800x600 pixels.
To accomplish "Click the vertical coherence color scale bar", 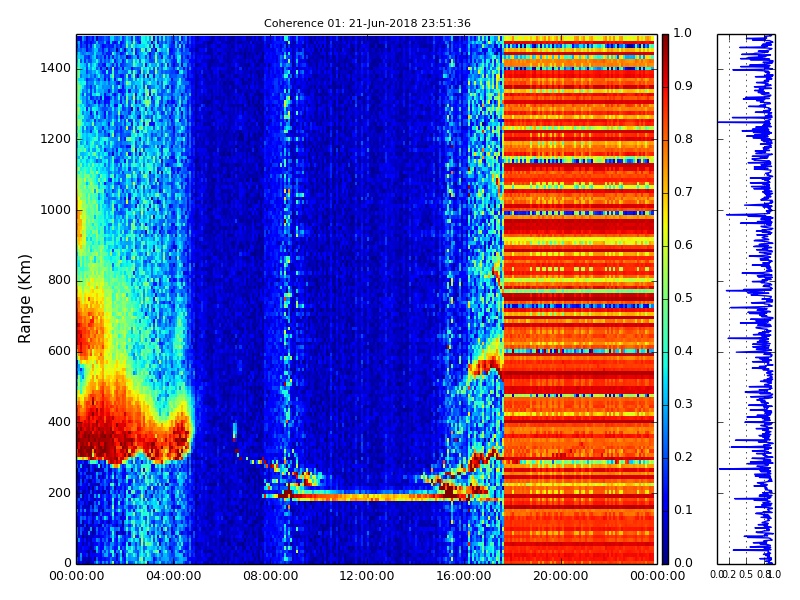I will (665, 299).
